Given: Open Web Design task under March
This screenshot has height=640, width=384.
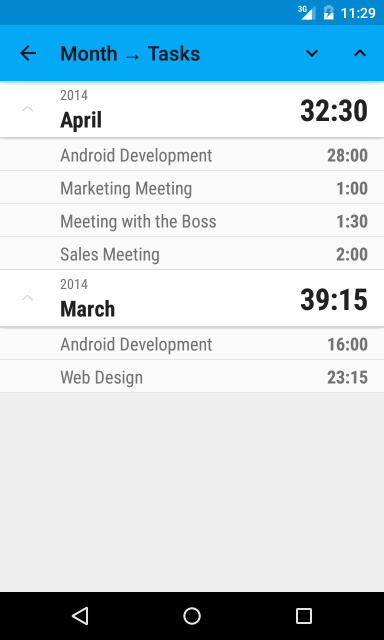Looking at the screenshot, I should [192, 377].
